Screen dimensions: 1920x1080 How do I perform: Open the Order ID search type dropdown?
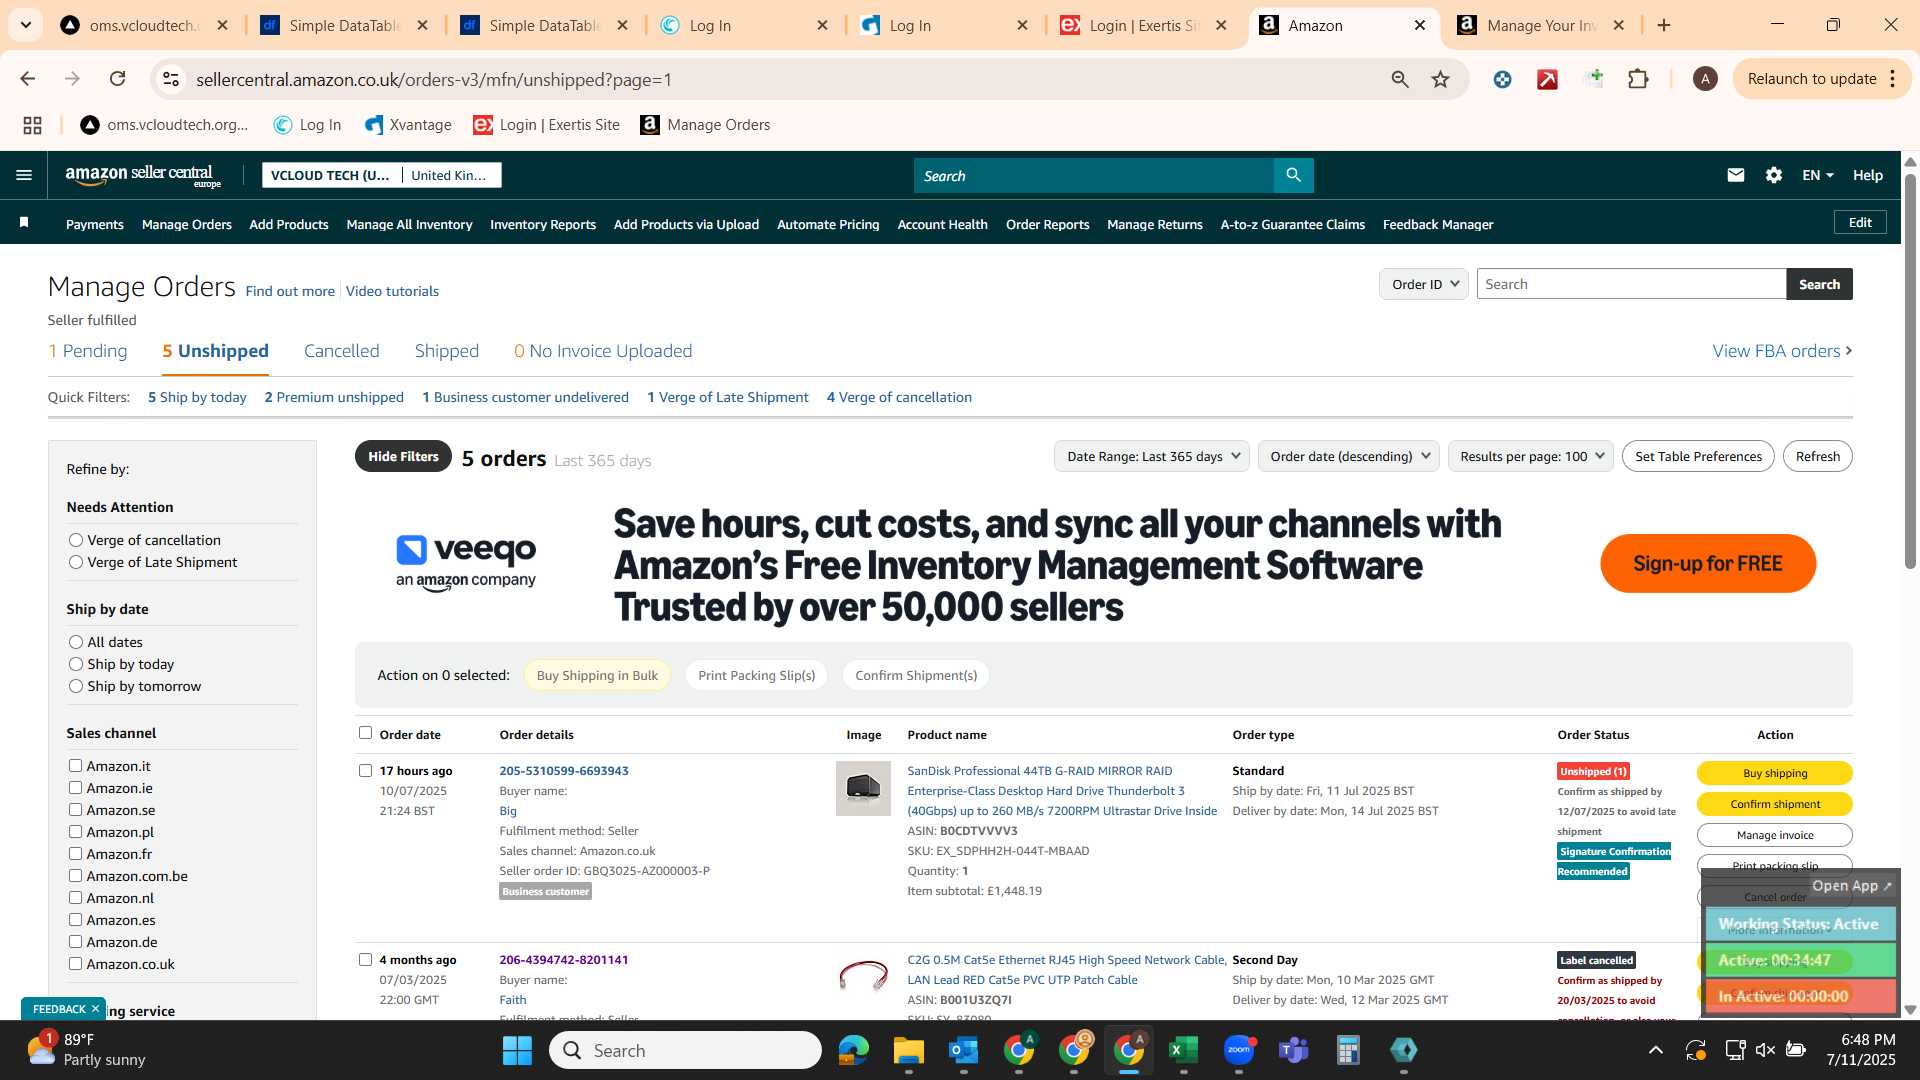tap(1424, 284)
